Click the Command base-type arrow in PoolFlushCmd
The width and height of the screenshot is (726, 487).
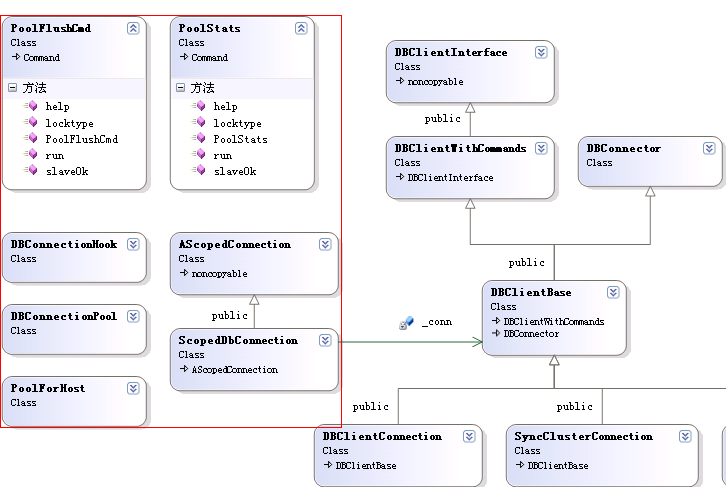(x=16, y=57)
